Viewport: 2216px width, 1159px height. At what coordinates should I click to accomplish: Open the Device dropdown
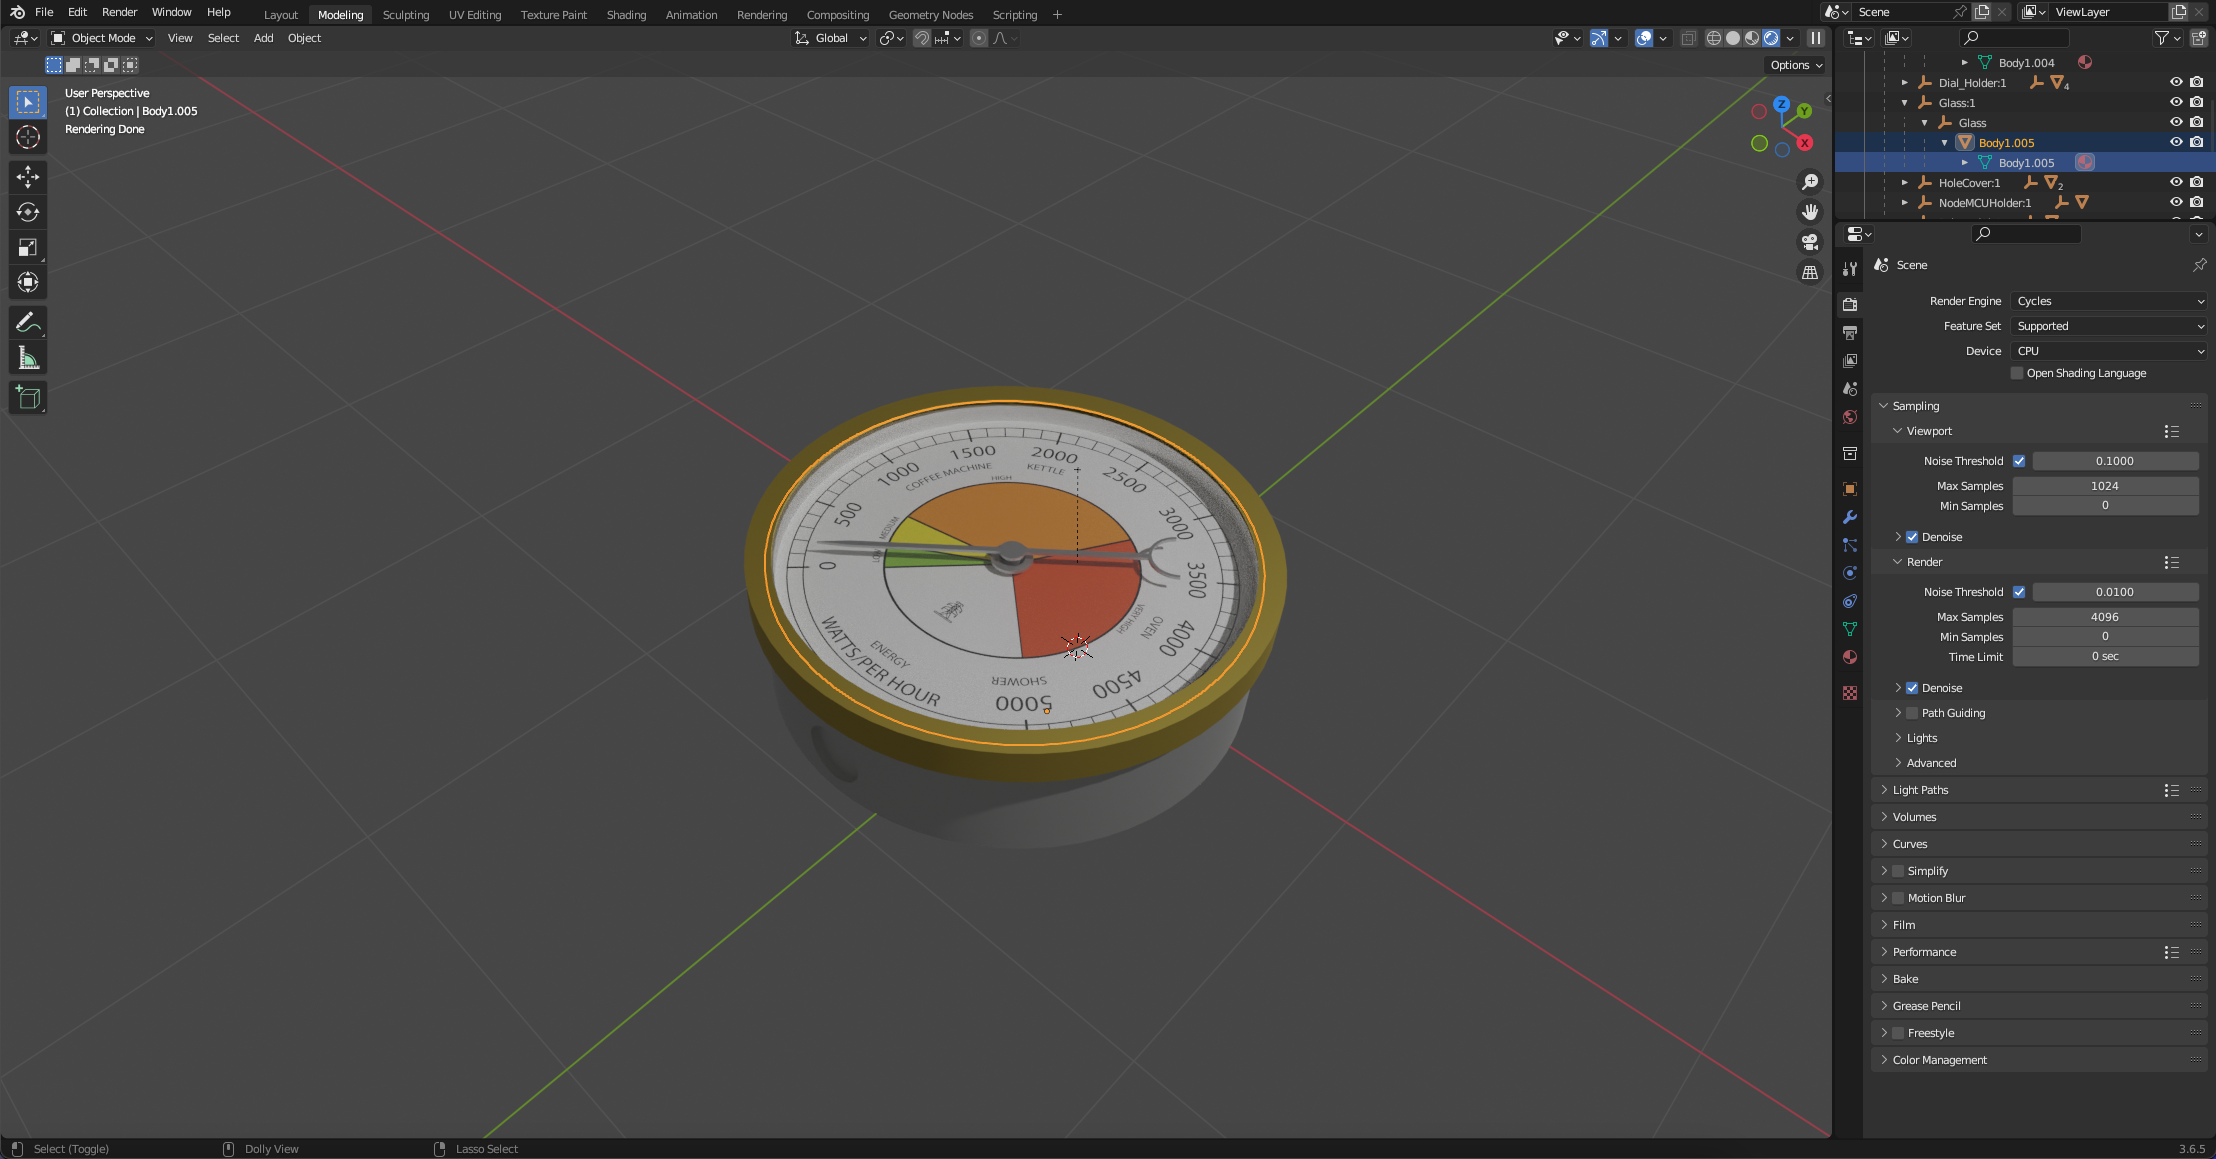2110,351
